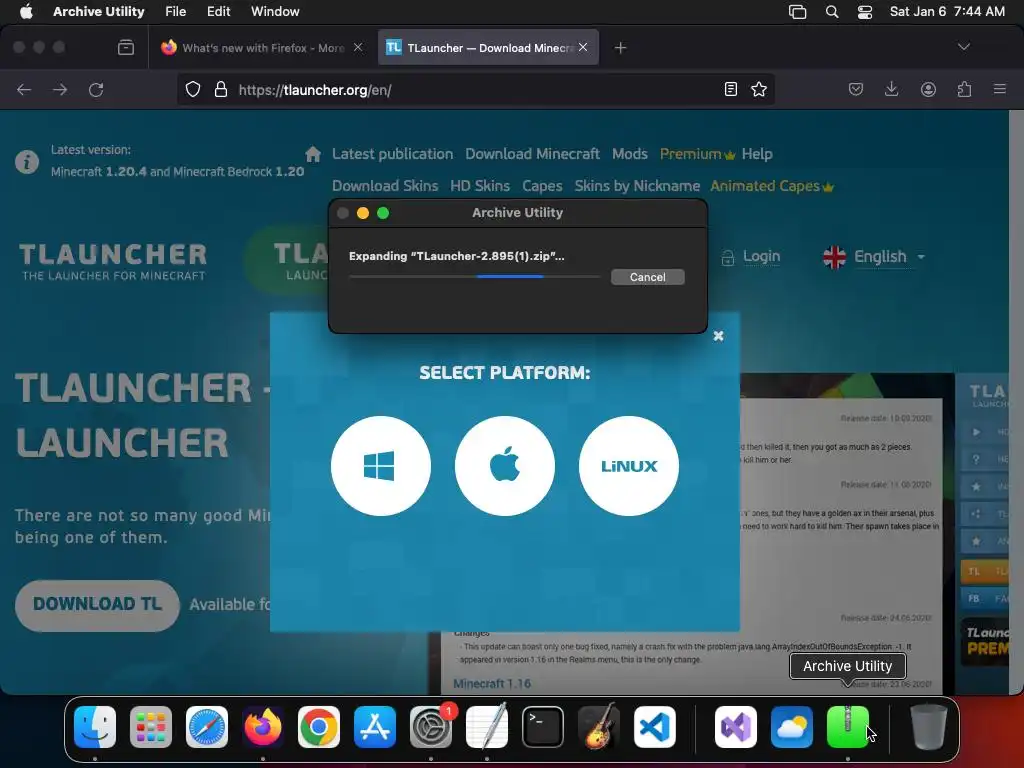Open Stage Manager icon in menu bar
The height and width of the screenshot is (768, 1024).
[797, 12]
